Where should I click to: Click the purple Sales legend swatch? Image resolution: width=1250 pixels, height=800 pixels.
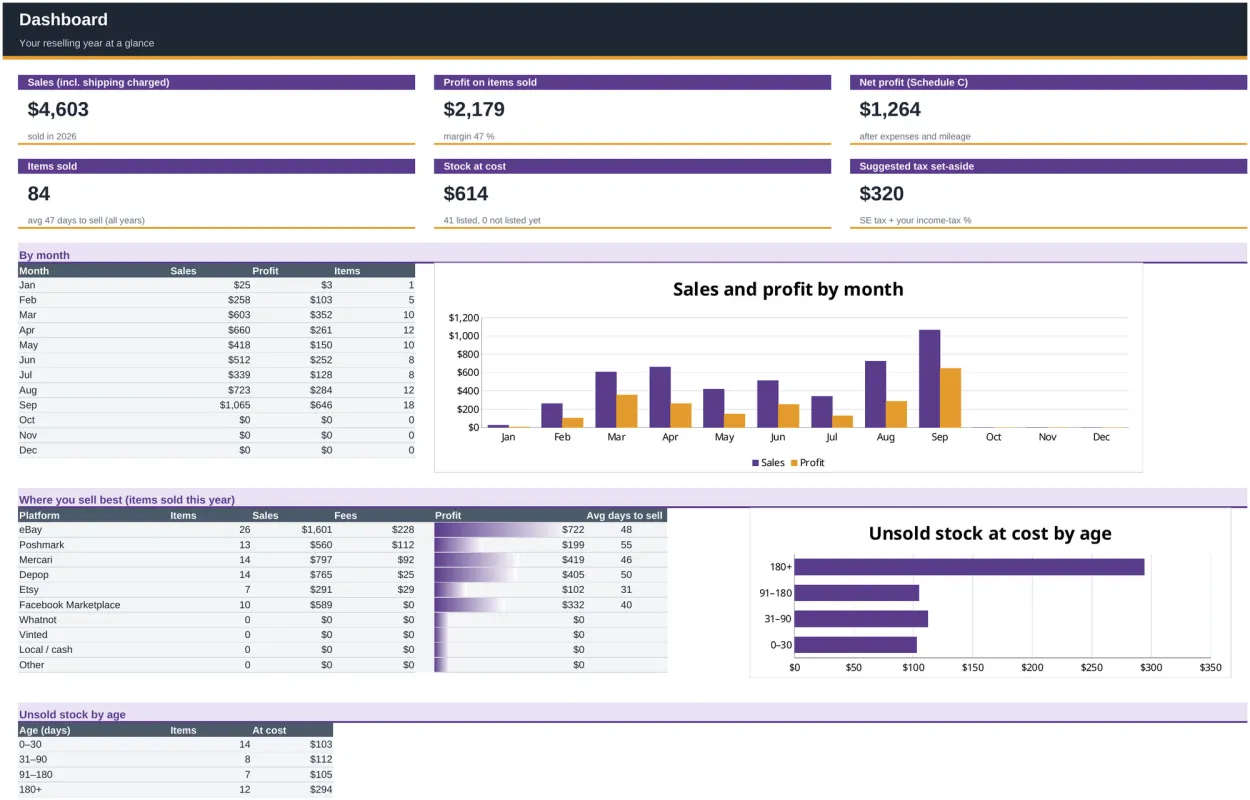tap(755, 463)
